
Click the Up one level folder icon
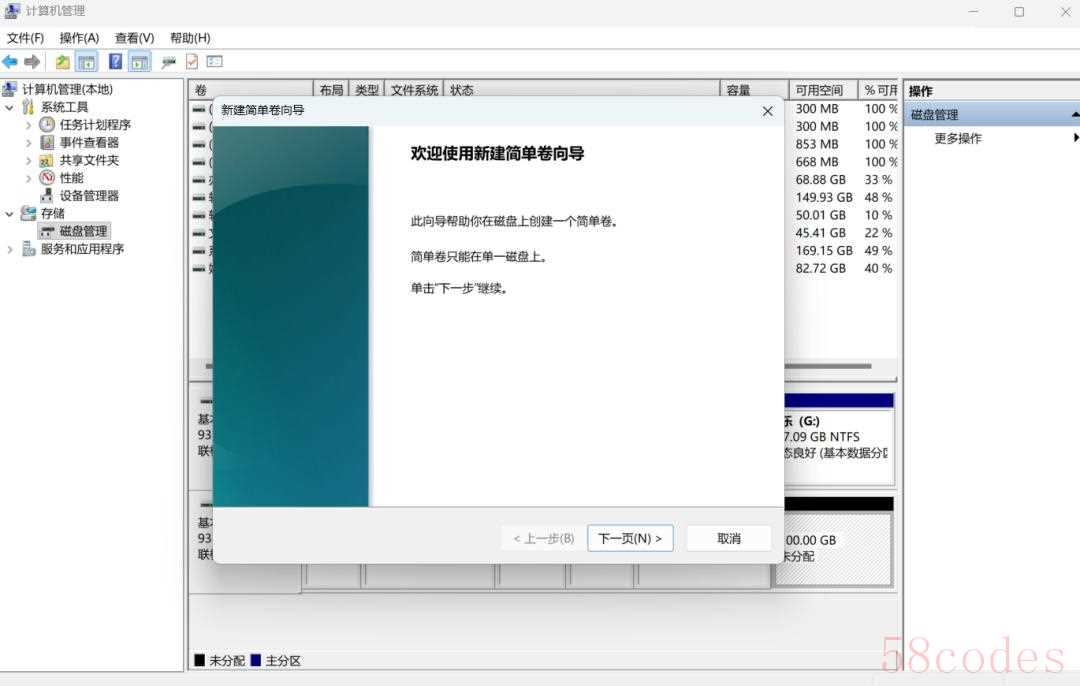coord(62,62)
